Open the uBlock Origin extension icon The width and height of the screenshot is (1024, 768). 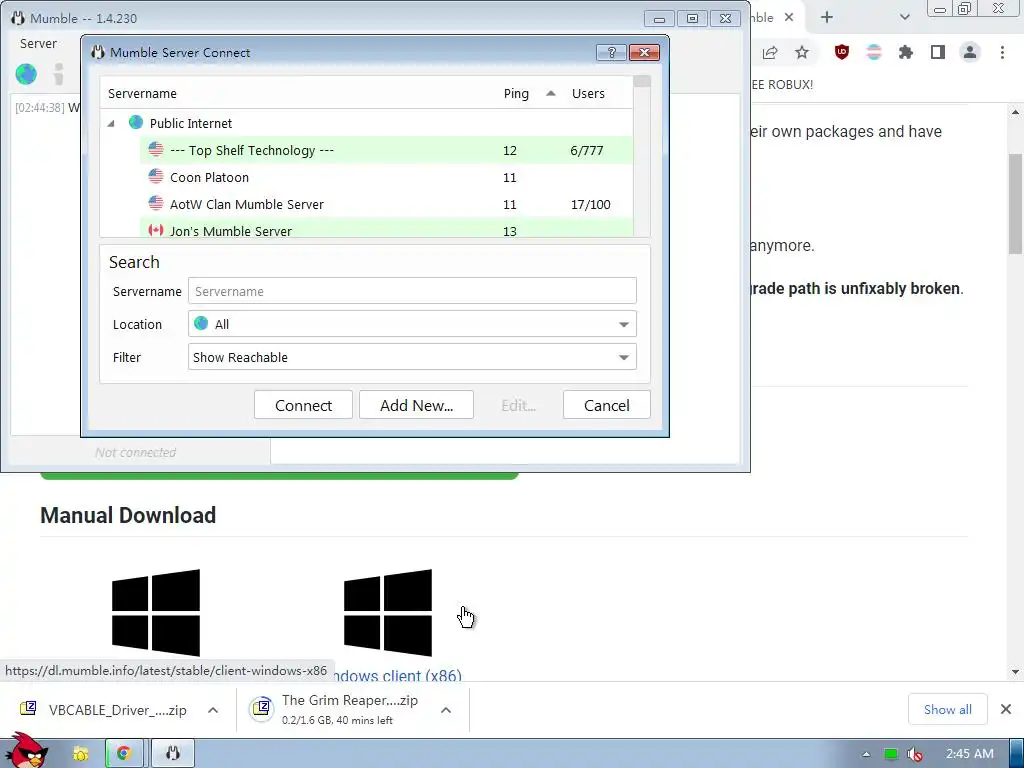point(842,52)
